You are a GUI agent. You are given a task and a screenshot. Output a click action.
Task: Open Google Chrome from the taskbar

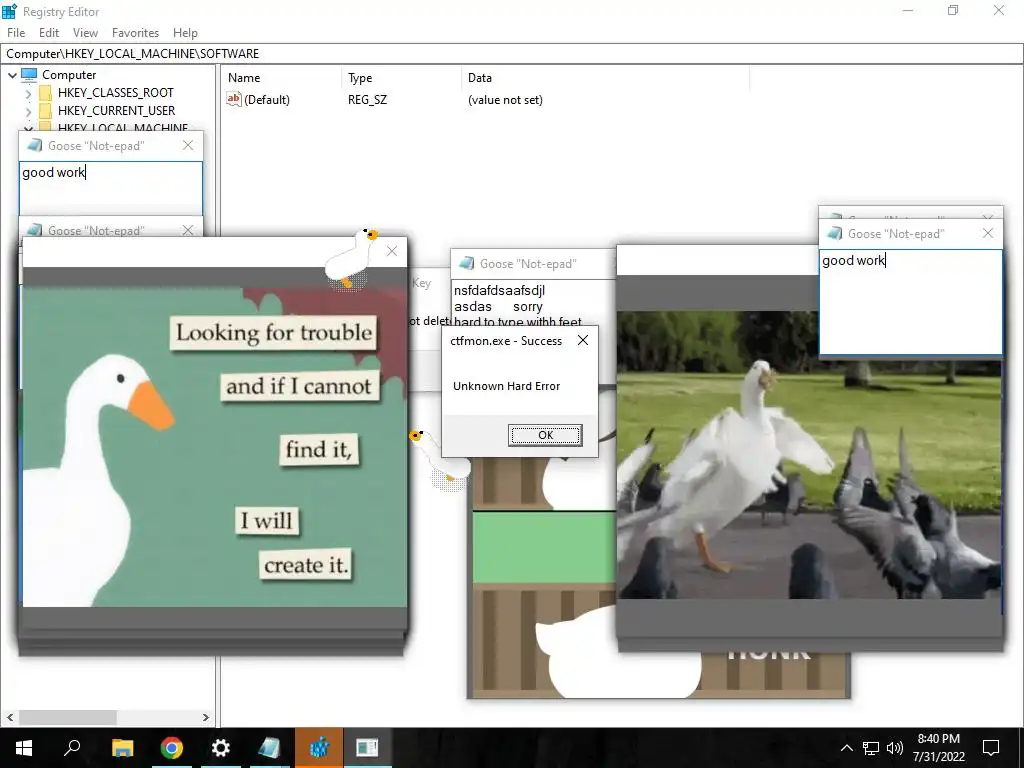[x=171, y=748]
